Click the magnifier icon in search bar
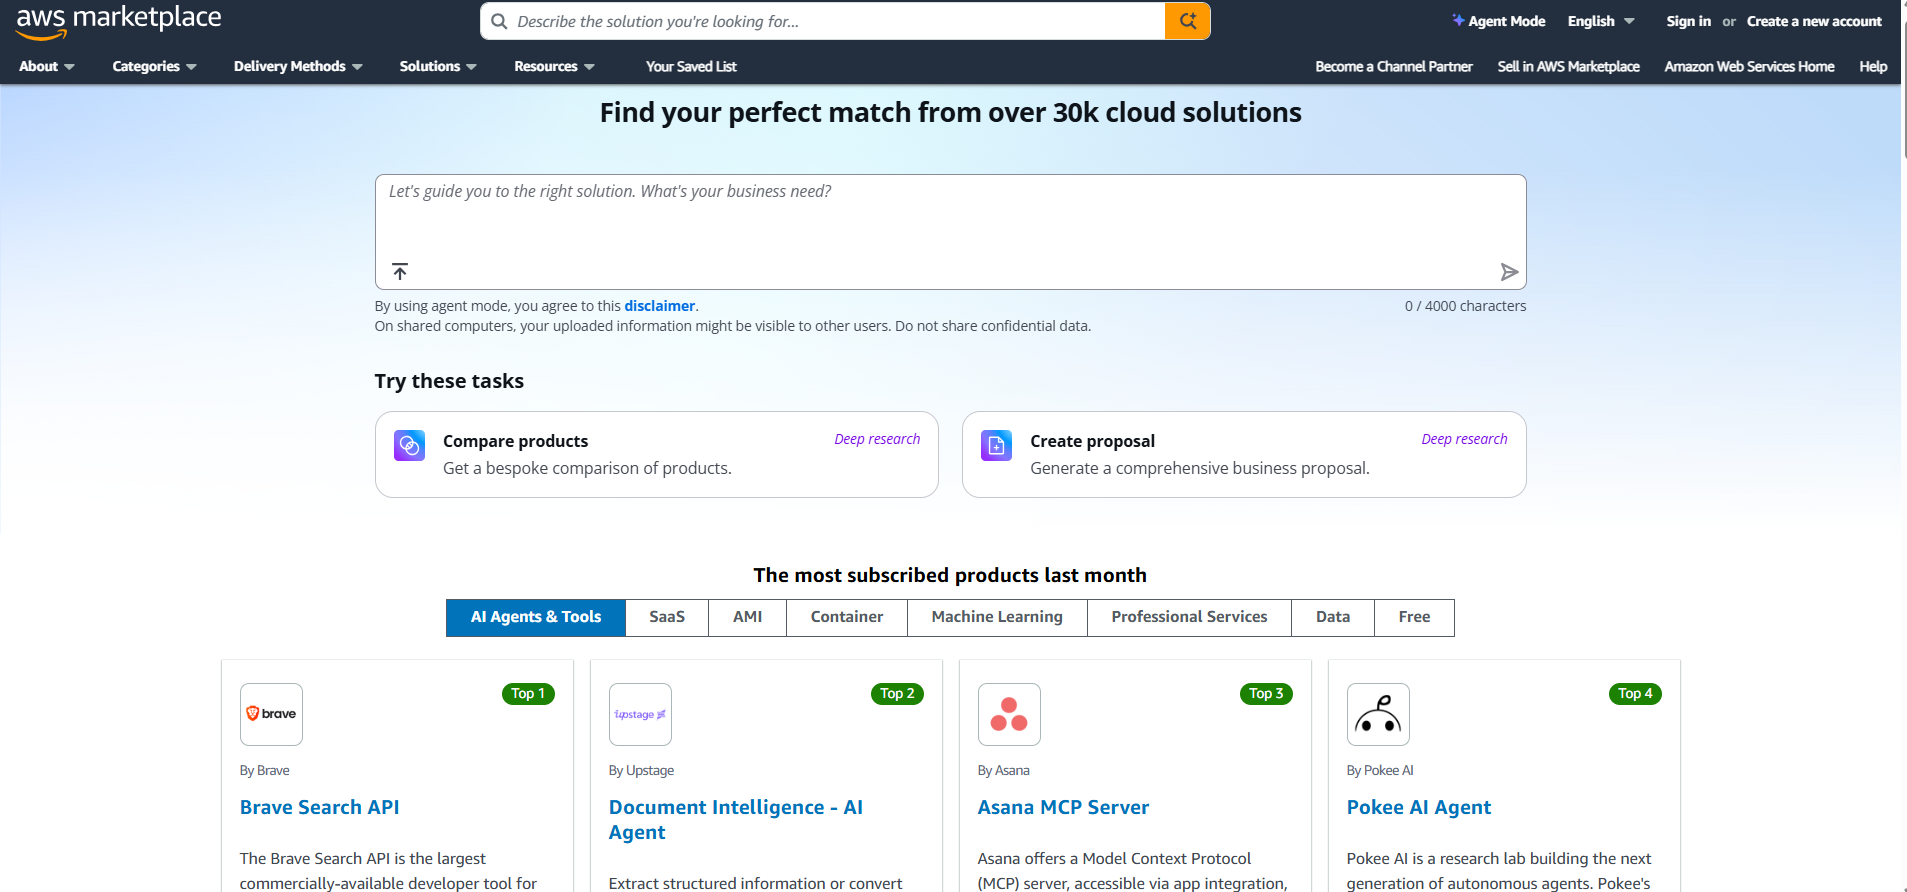 499,21
